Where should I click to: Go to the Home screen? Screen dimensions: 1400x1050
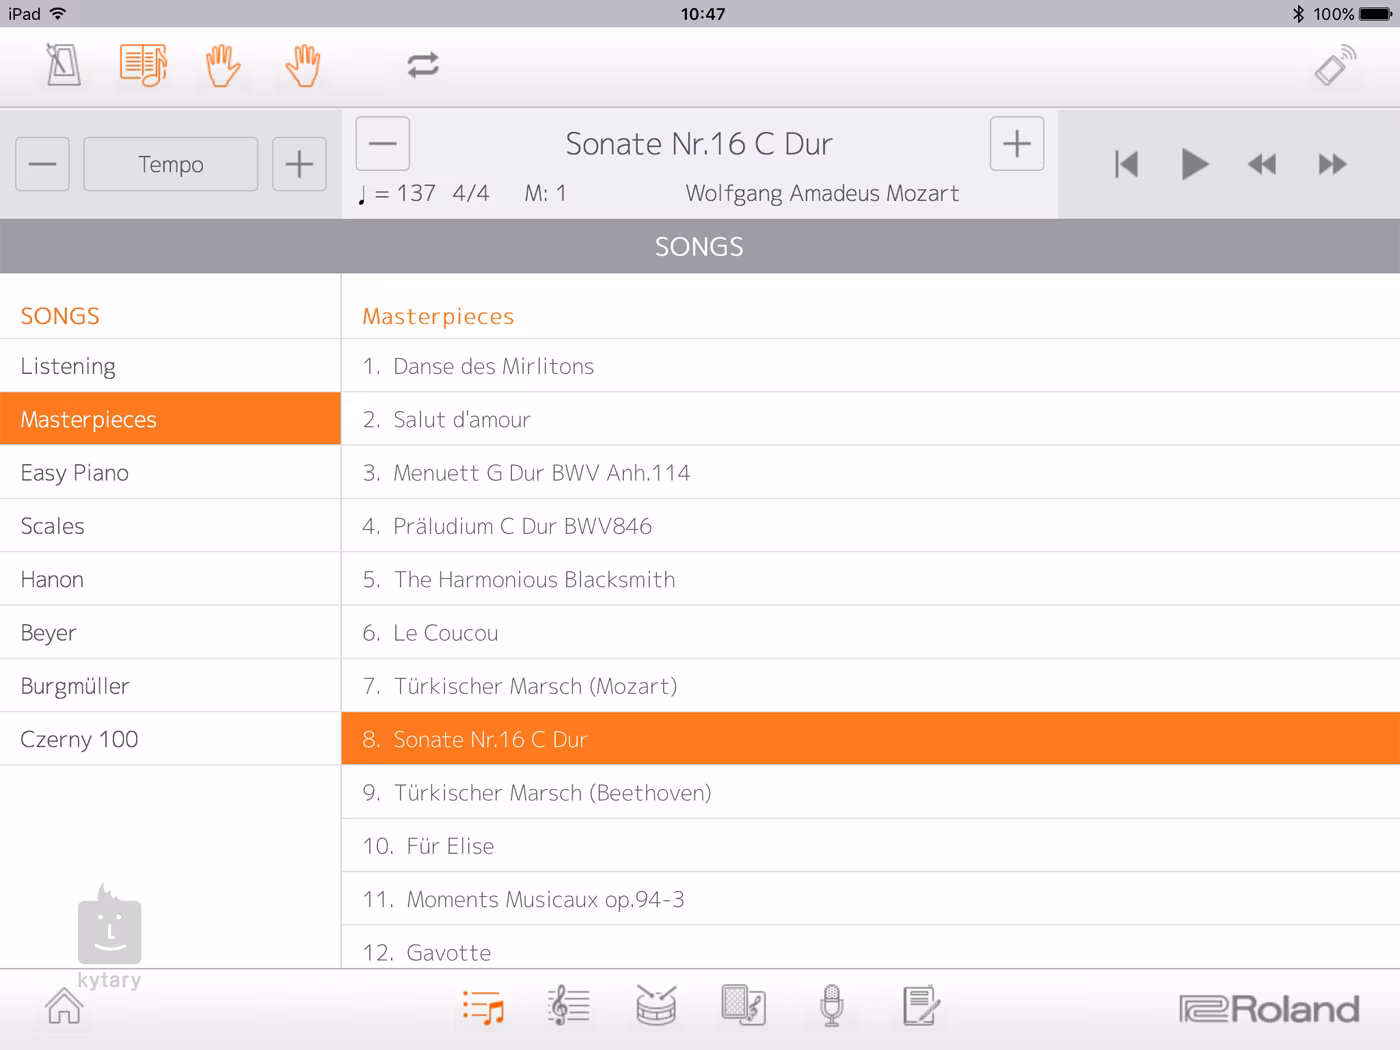click(64, 1006)
